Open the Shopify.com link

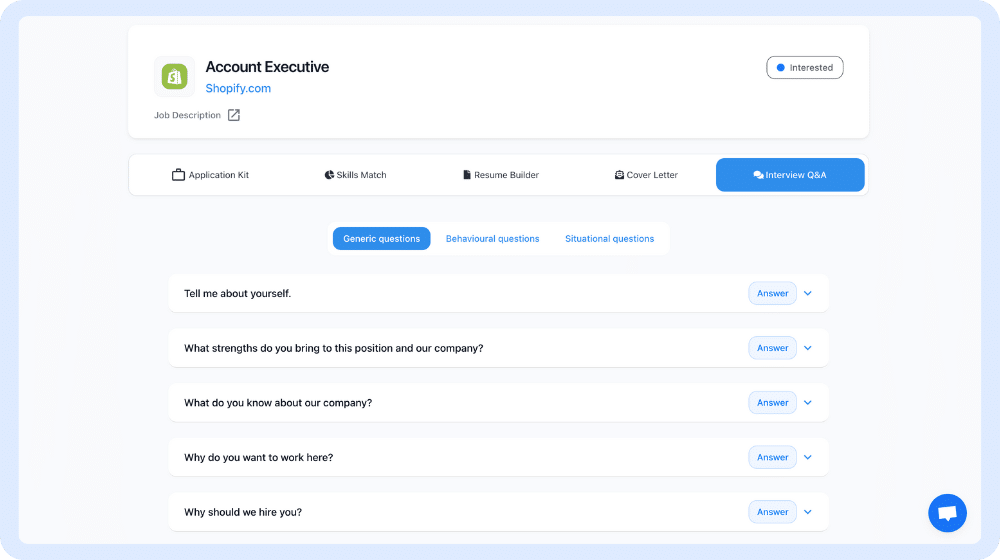(238, 88)
